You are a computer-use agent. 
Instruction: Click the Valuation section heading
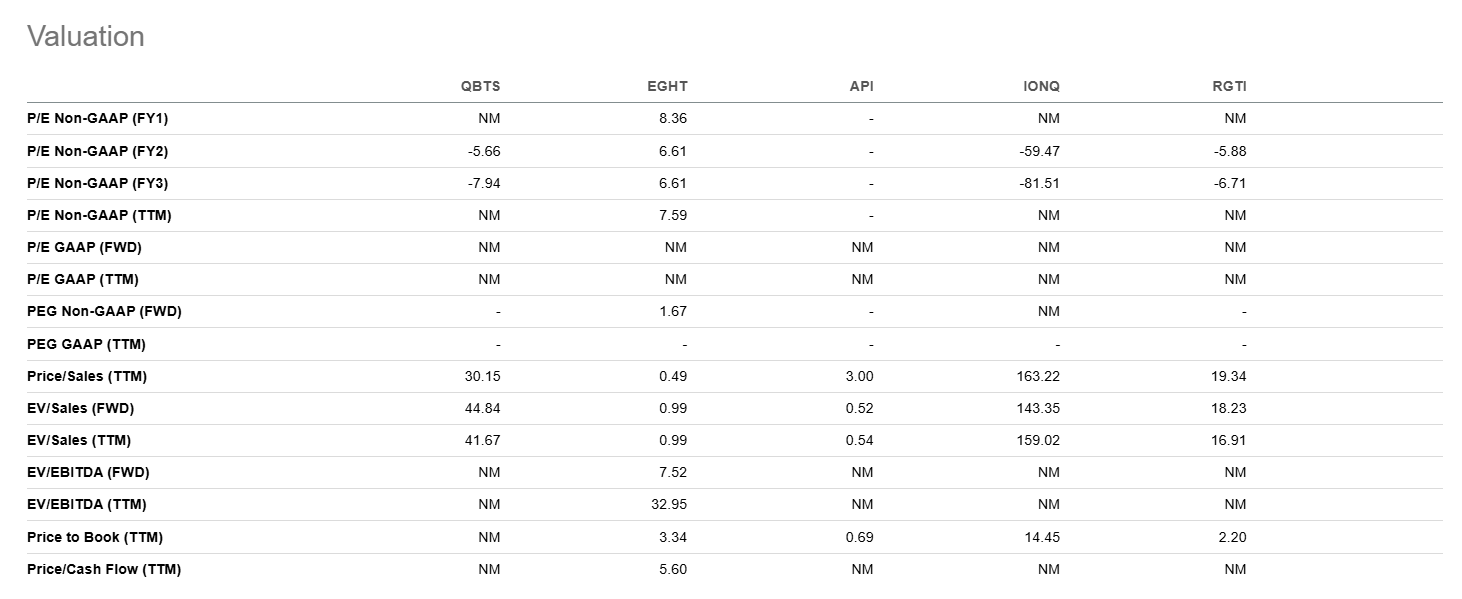(86, 36)
